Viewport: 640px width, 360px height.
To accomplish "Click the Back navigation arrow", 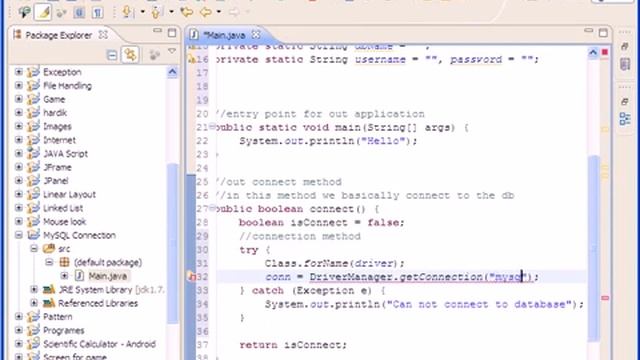I will [206, 12].
